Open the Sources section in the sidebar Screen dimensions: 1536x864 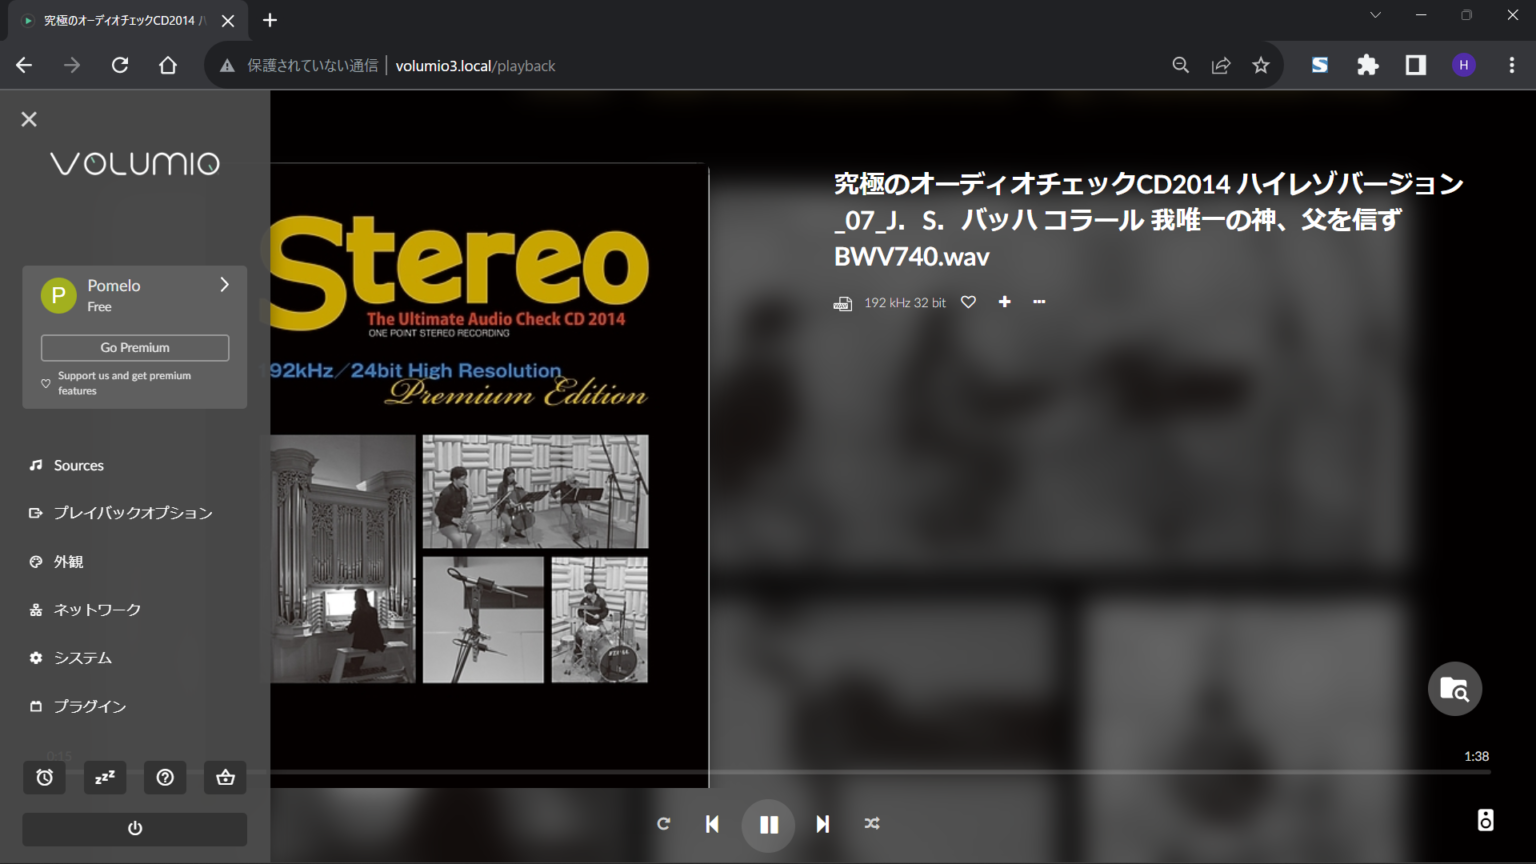point(78,464)
